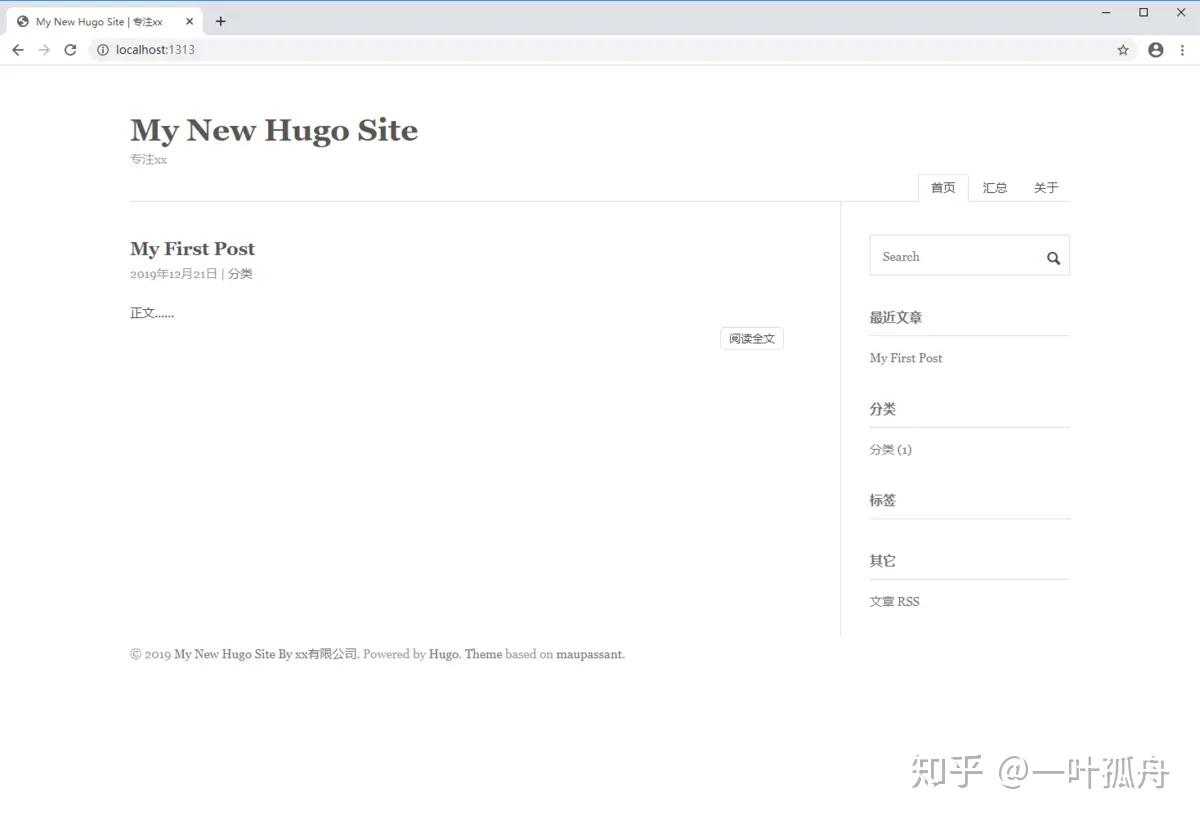1200x821 pixels.
Task: Click the 正文…… post summary text
Action: click(152, 313)
